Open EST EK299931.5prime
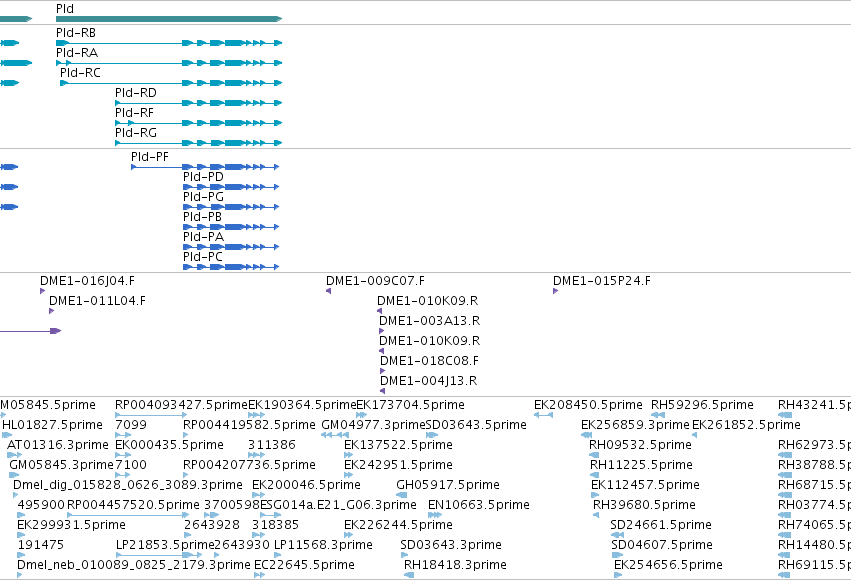 pyautogui.click(x=71, y=526)
